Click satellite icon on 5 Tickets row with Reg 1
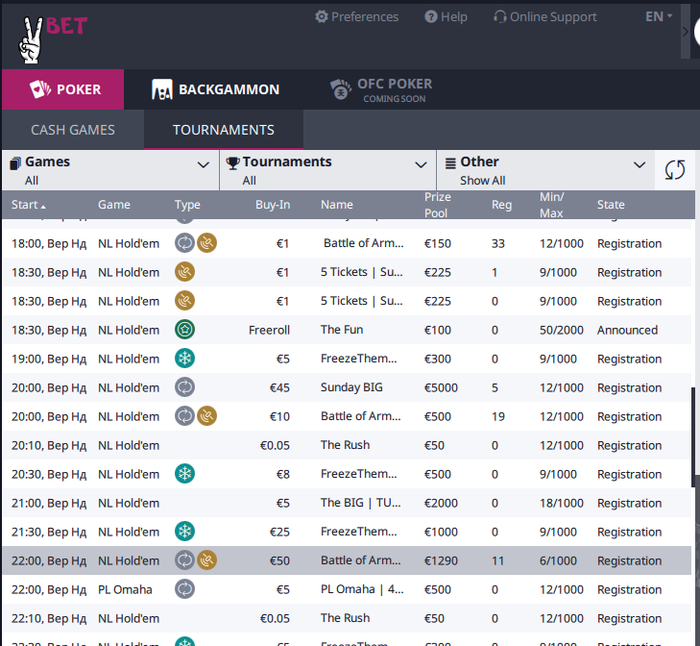 [184, 272]
